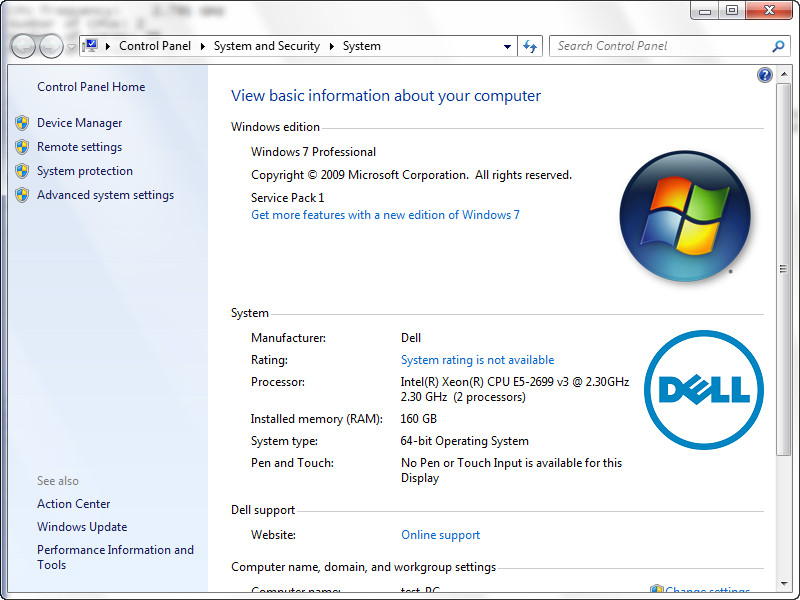Click the 160 GB installed memory value
The width and height of the screenshot is (800, 600).
point(418,419)
